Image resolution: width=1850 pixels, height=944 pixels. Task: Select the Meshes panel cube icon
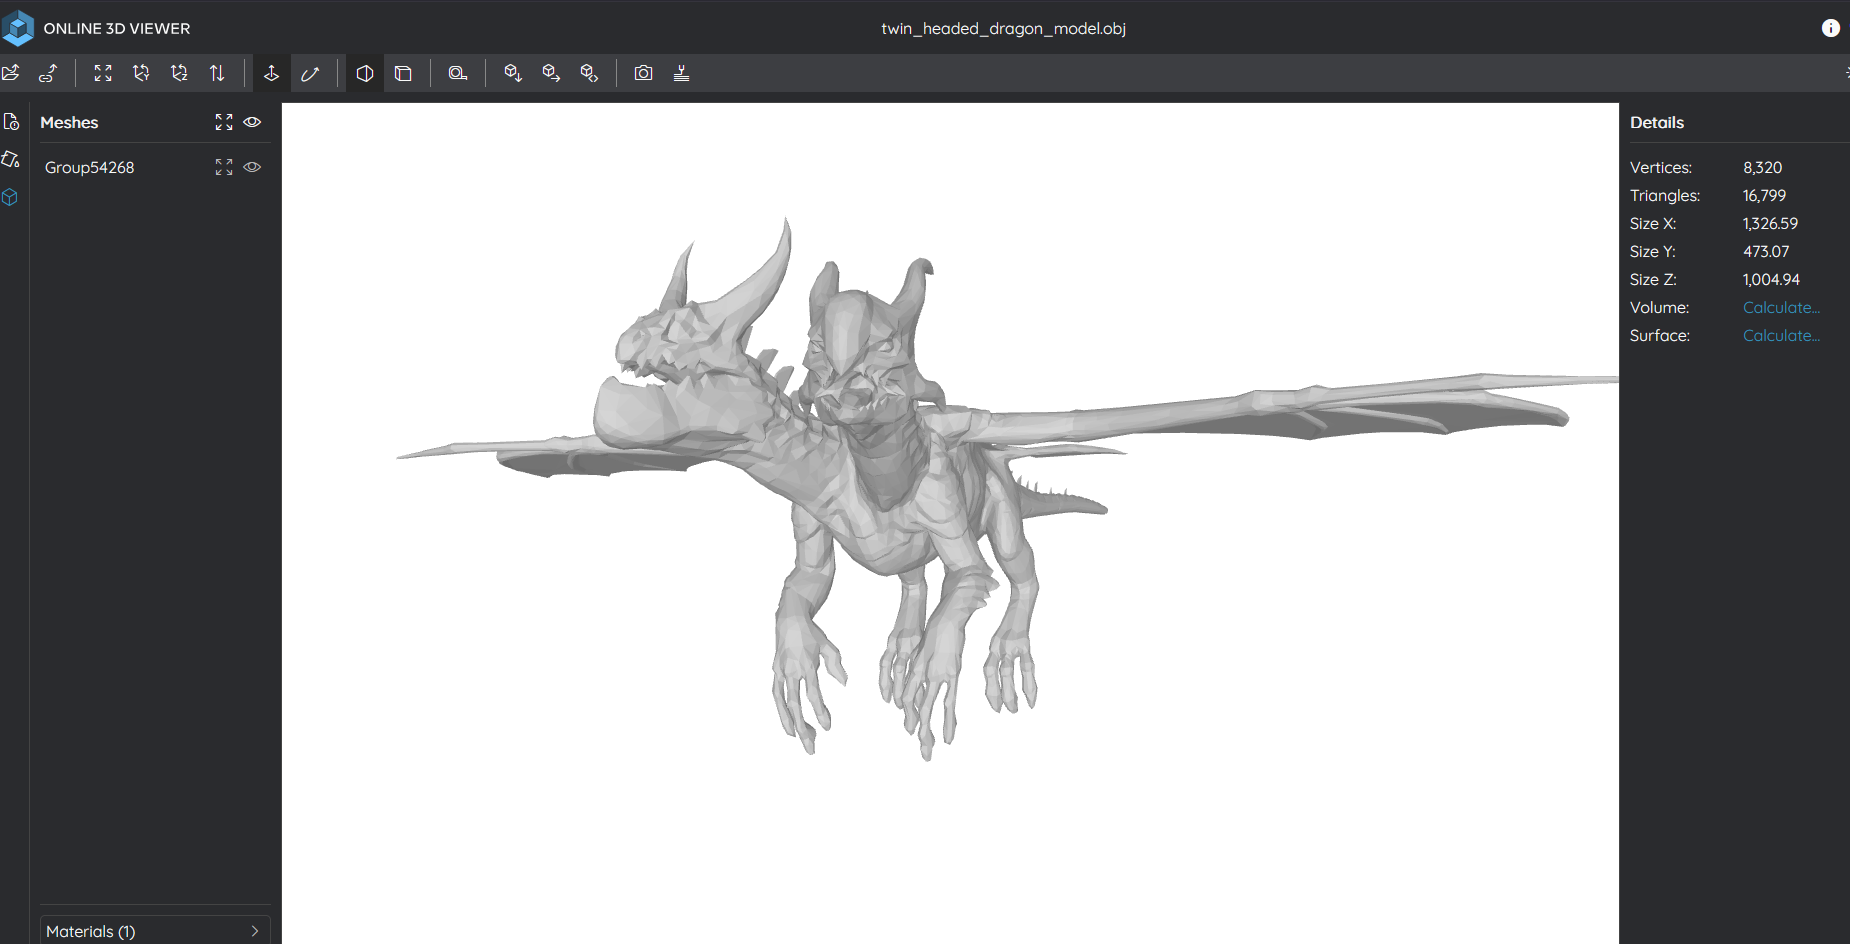[11, 198]
